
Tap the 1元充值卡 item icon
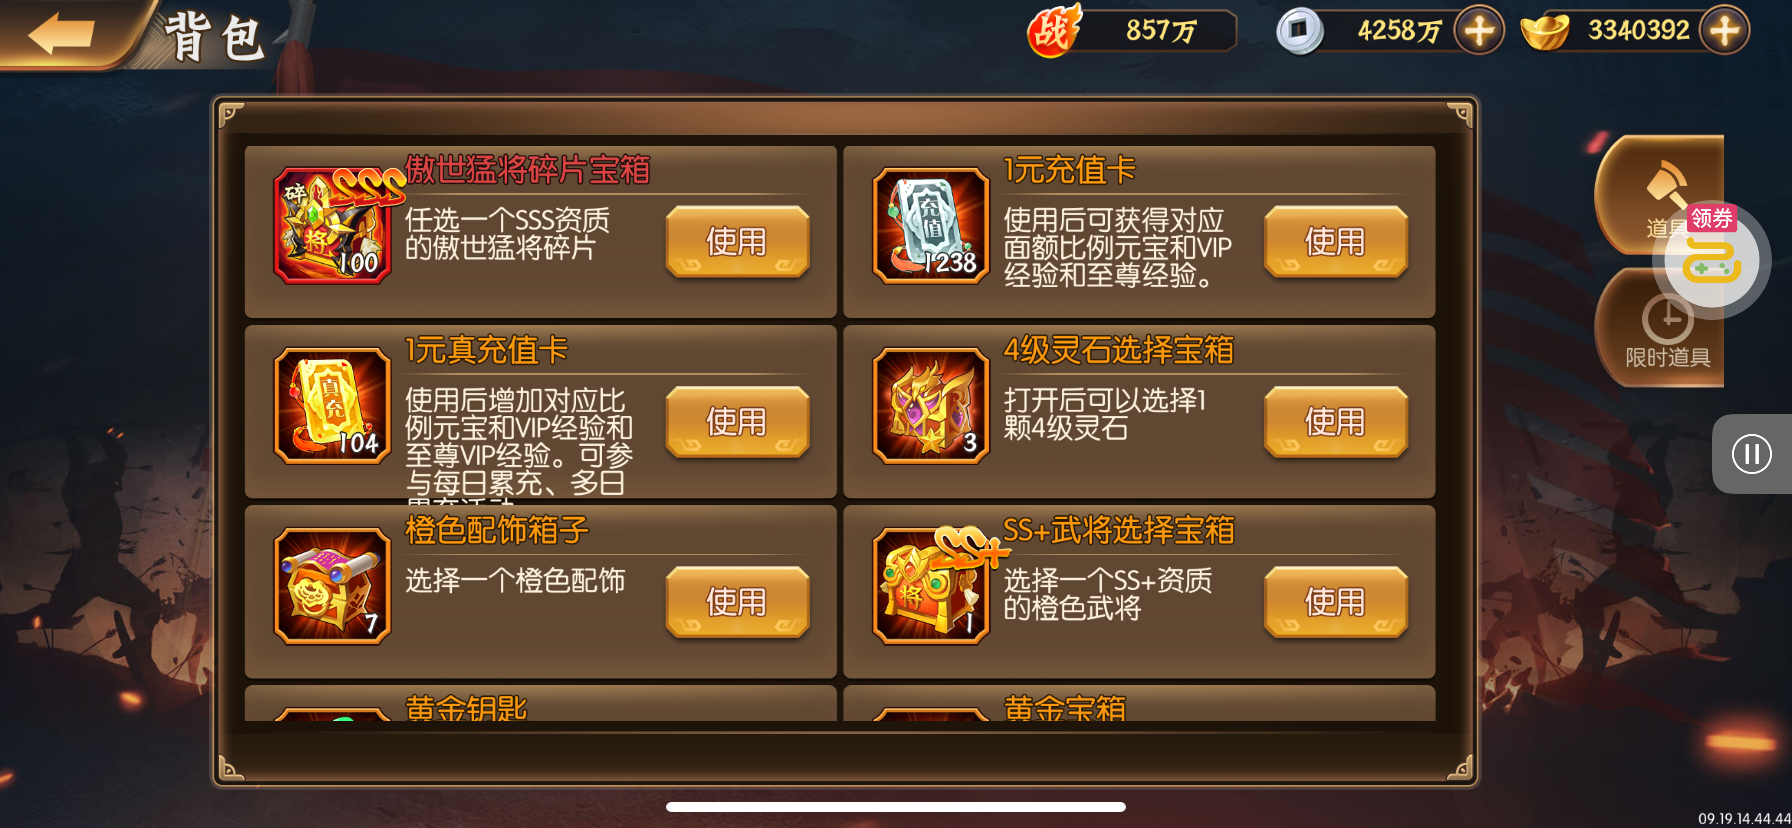tap(931, 226)
